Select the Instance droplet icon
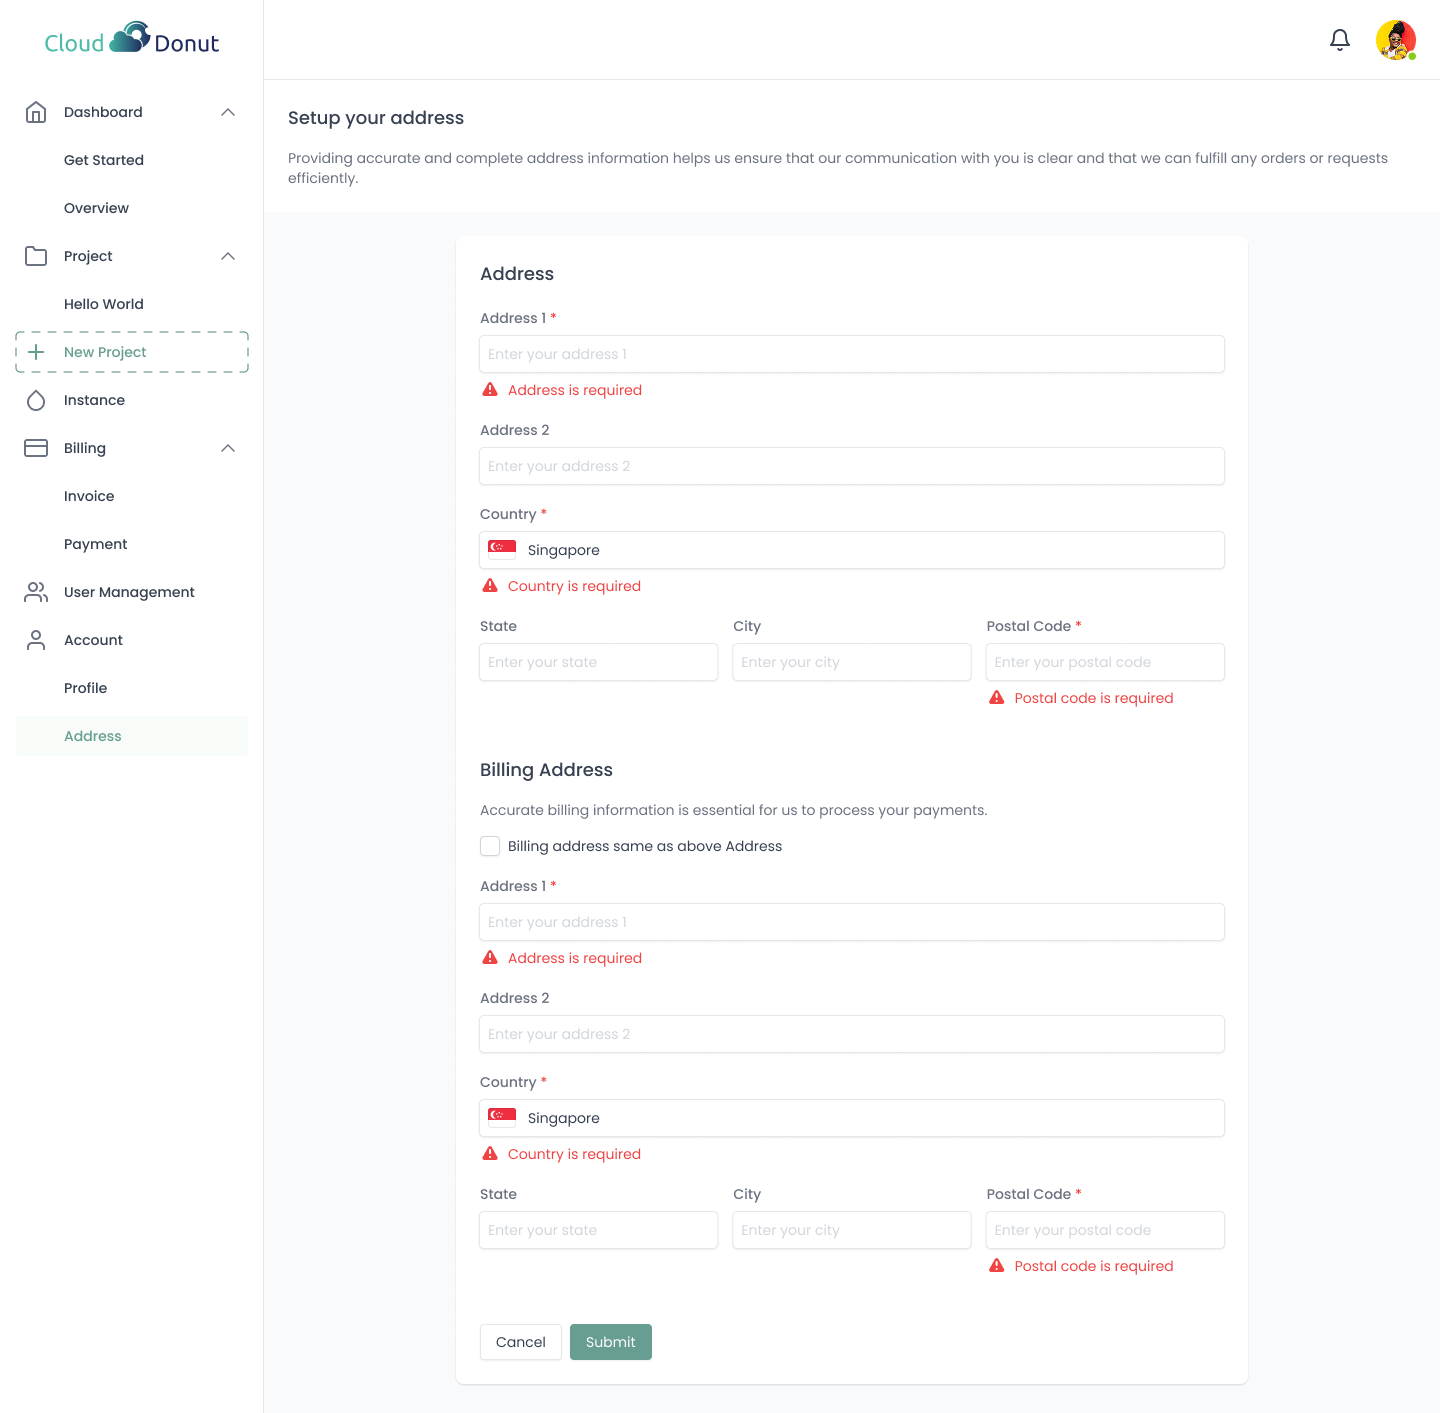This screenshot has height=1413, width=1440. coord(36,400)
